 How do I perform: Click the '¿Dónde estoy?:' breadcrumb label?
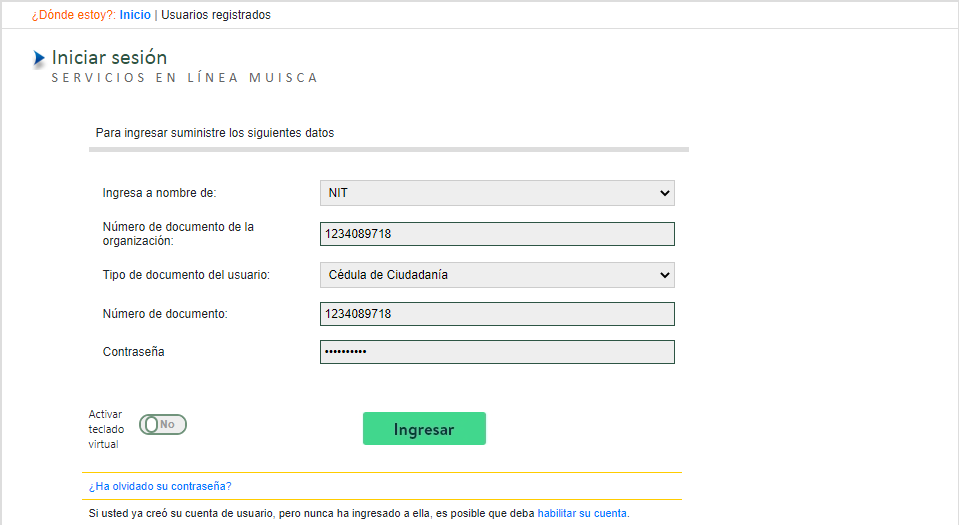(x=73, y=15)
